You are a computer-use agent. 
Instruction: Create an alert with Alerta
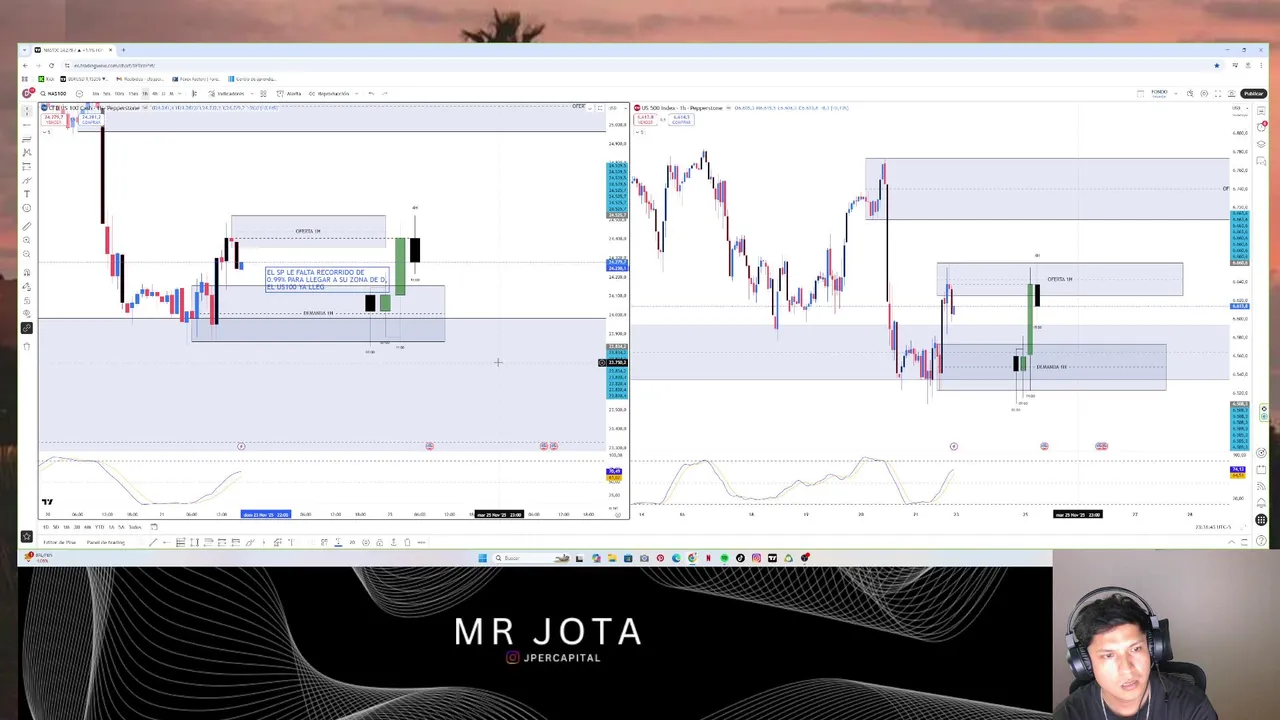tap(287, 94)
